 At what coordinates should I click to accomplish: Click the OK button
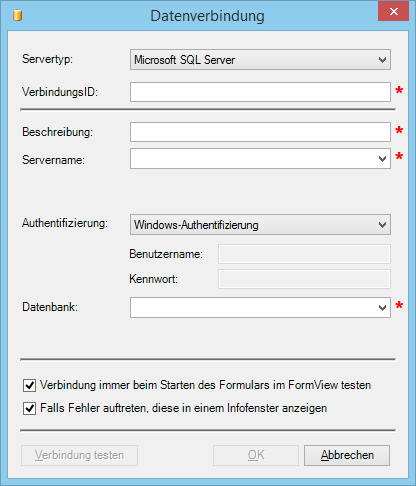pyautogui.click(x=256, y=455)
